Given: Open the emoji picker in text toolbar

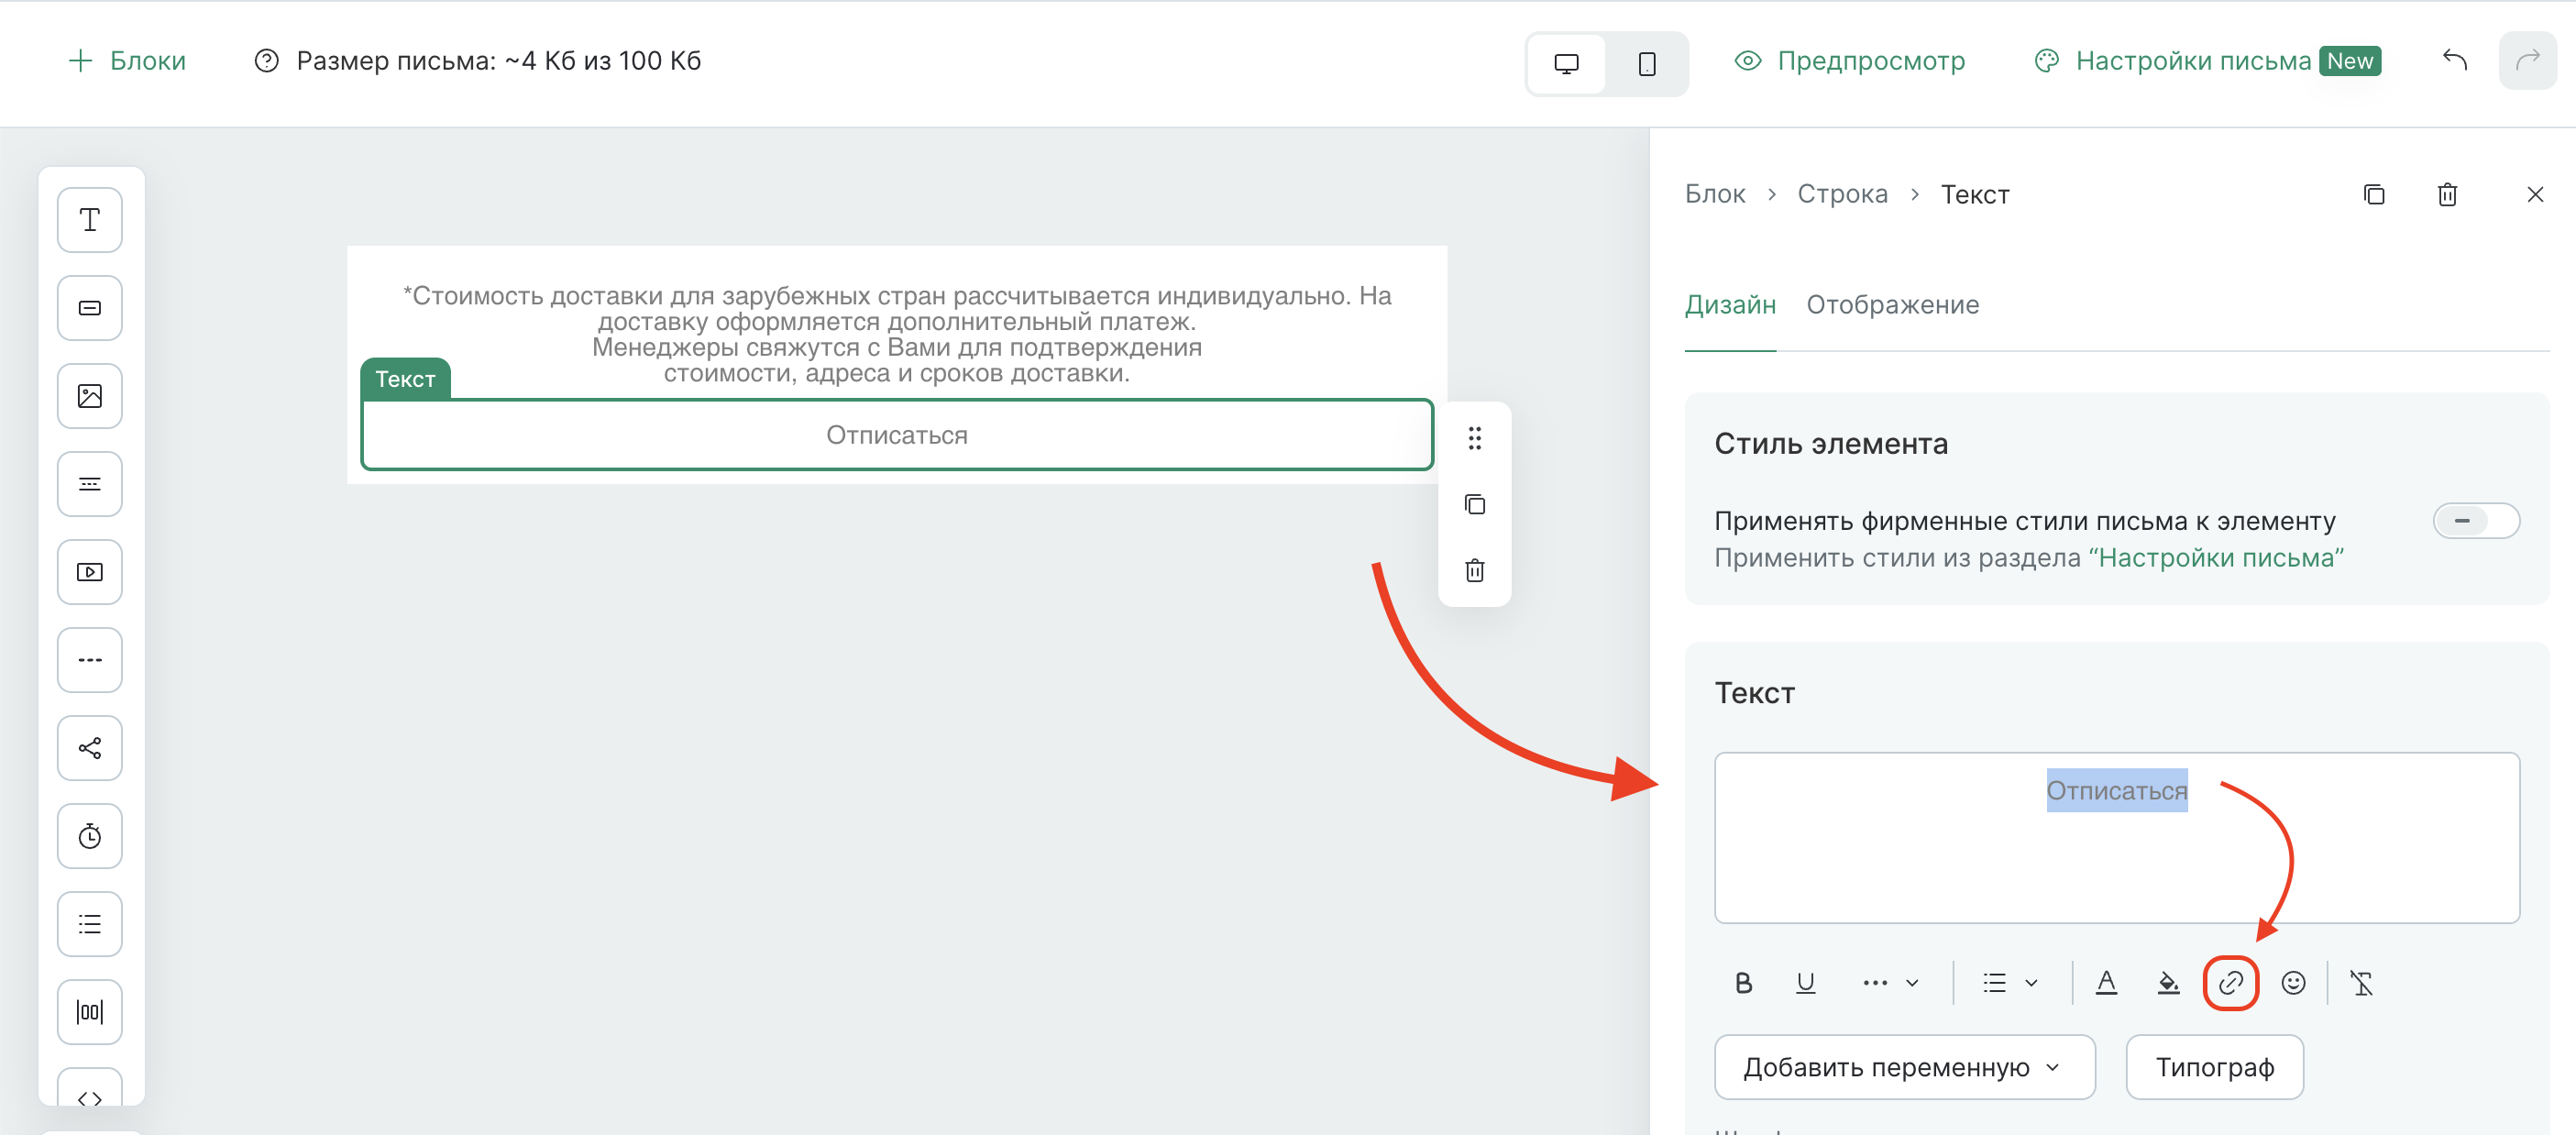Looking at the screenshot, I should tap(2293, 983).
